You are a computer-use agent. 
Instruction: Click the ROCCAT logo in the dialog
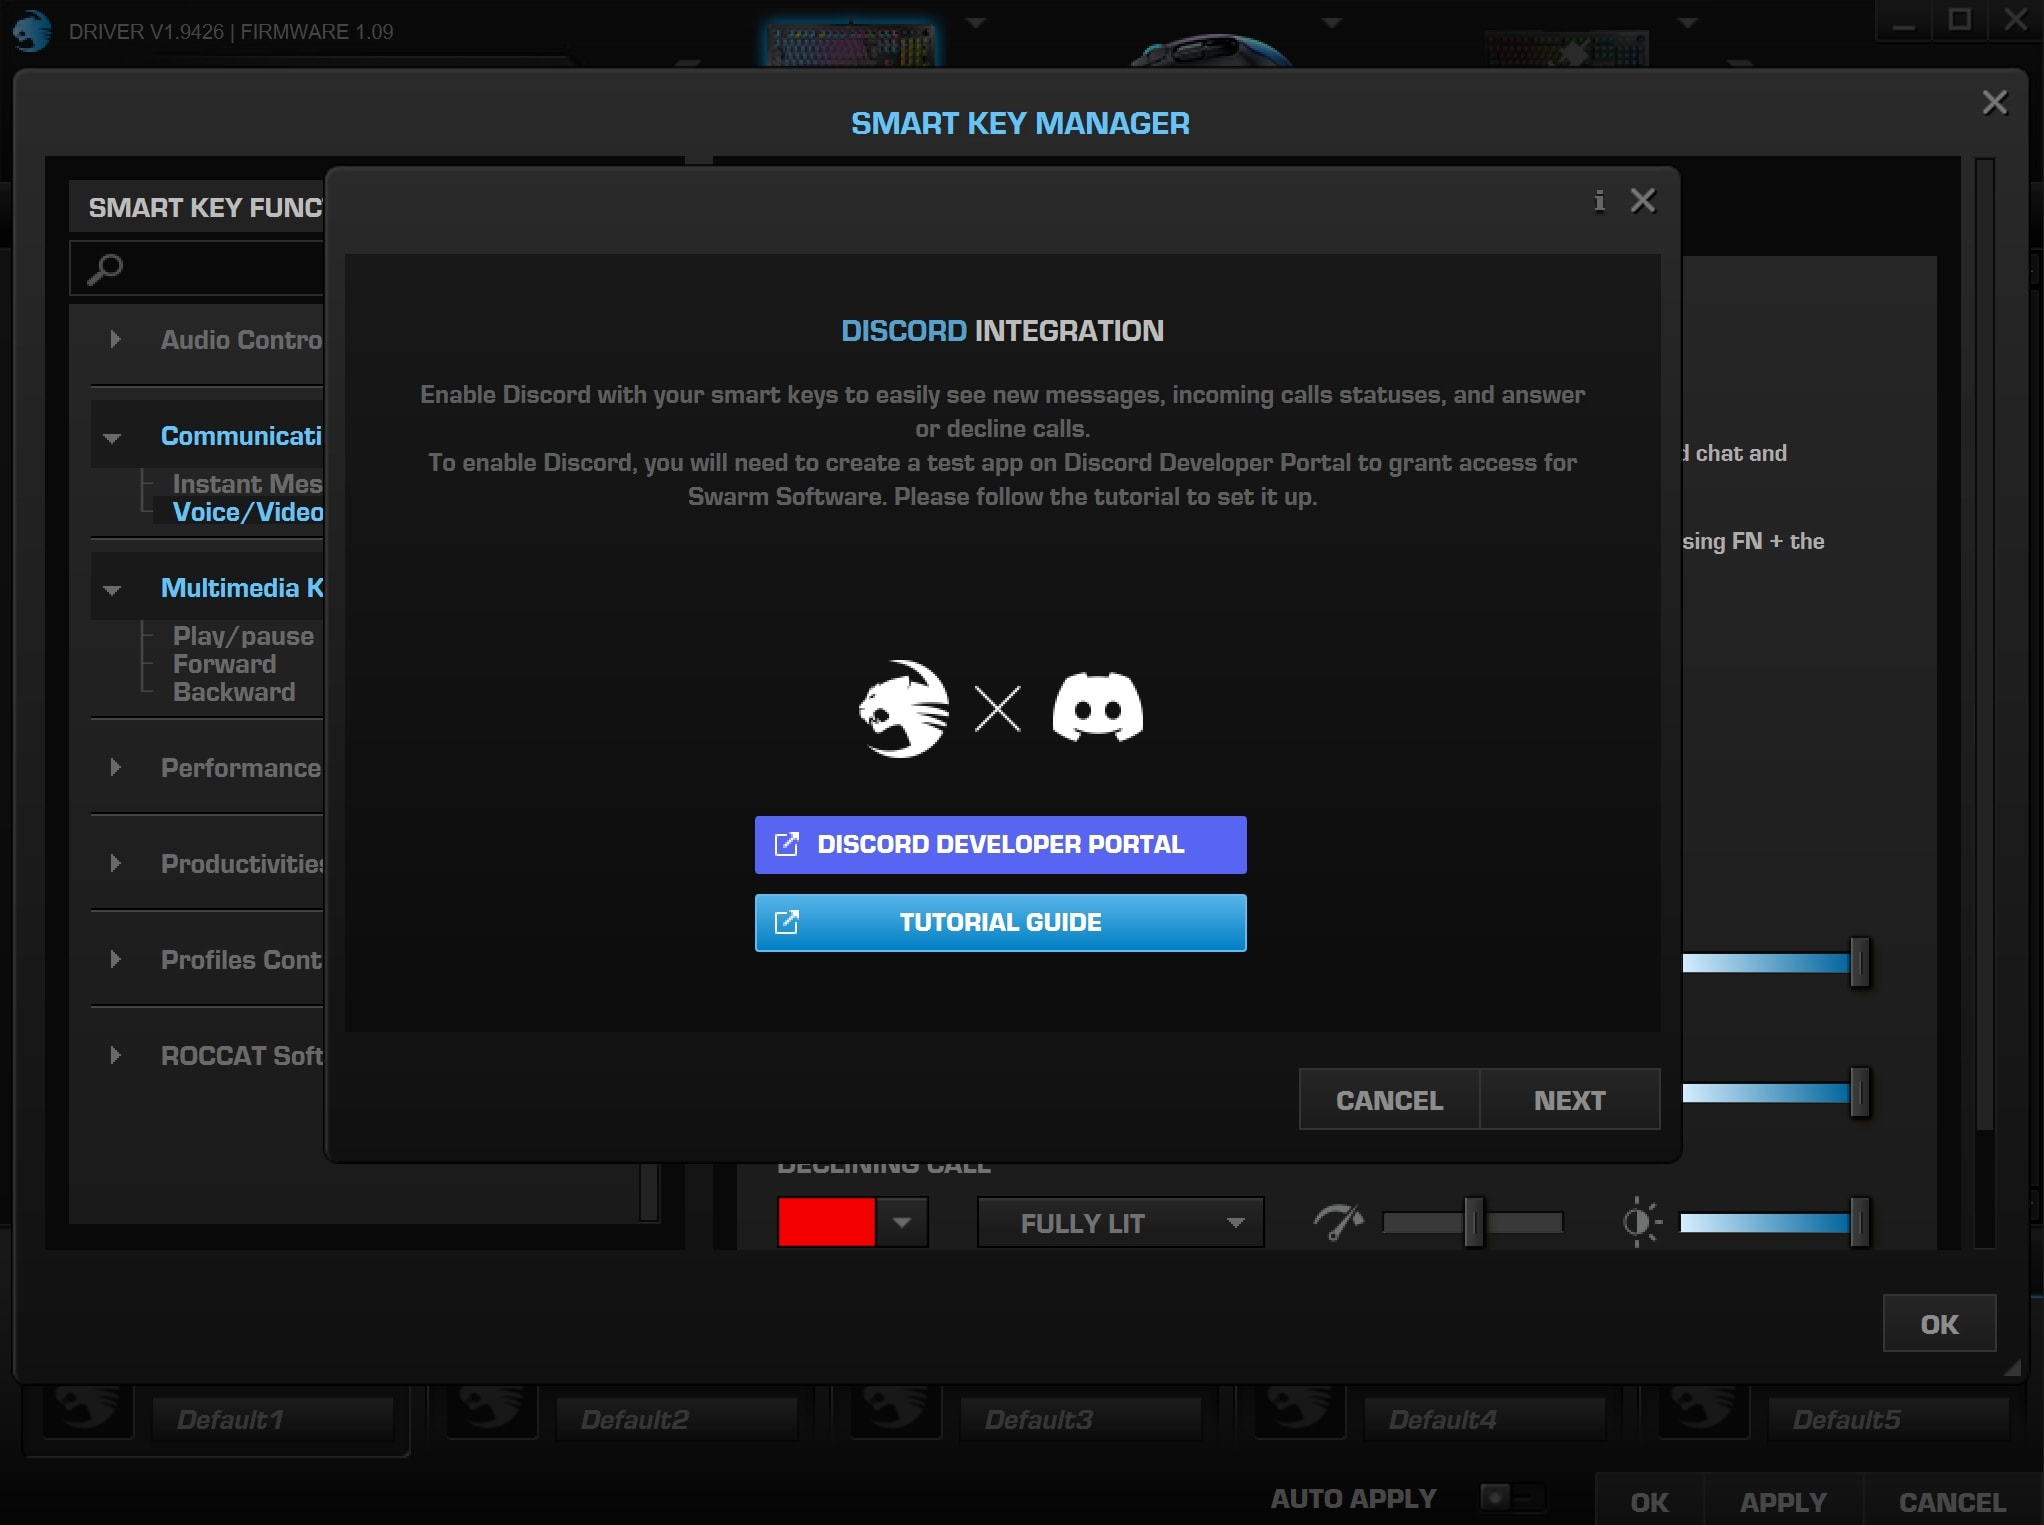pos(904,709)
